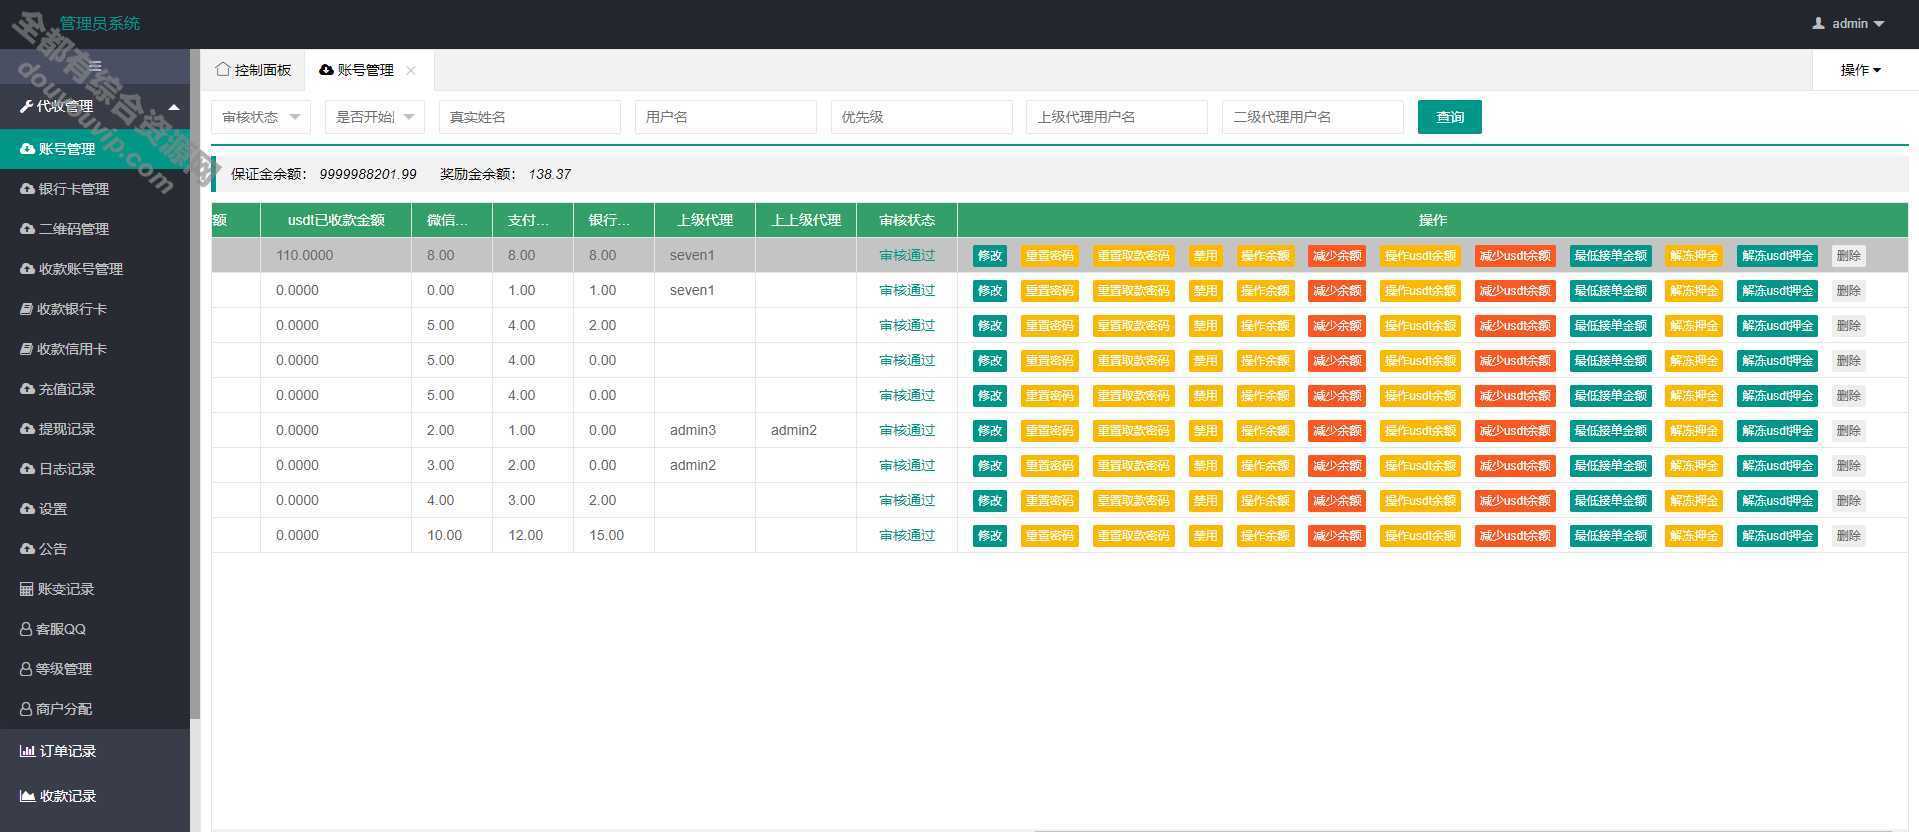Image resolution: width=1919 pixels, height=832 pixels.
Task: Click 删除 in the 110.0000 row
Action: click(1849, 256)
